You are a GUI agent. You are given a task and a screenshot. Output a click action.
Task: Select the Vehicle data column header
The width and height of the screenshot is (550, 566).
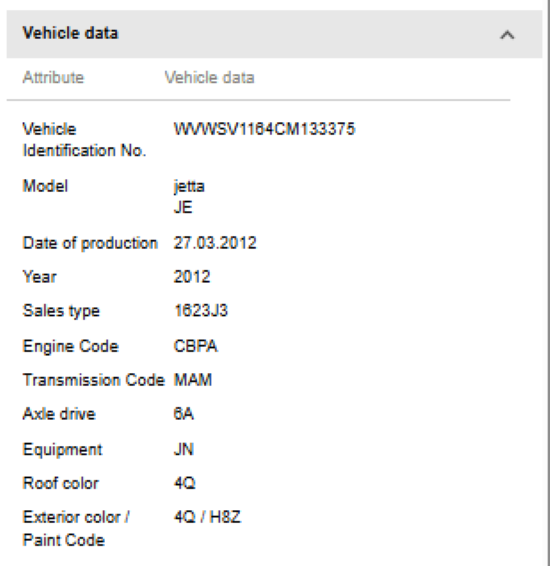[209, 78]
